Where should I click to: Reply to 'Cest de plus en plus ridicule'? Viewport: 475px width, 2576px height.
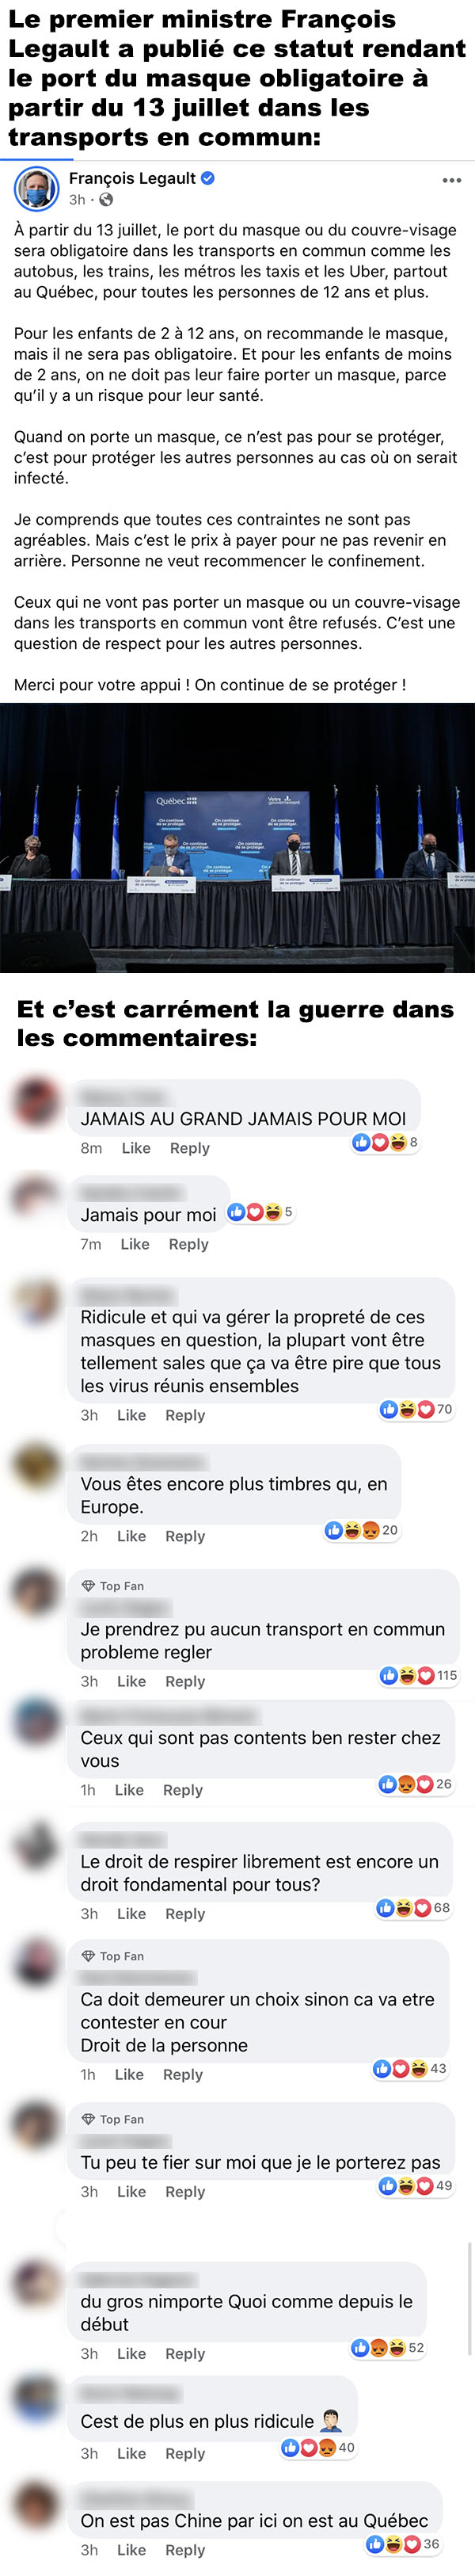(x=185, y=2453)
